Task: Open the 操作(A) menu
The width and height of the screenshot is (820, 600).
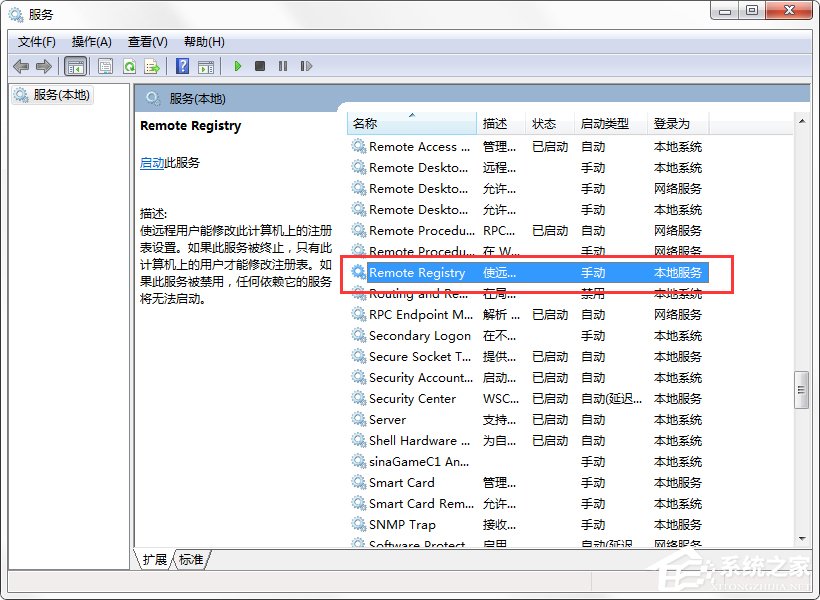Action: (92, 42)
